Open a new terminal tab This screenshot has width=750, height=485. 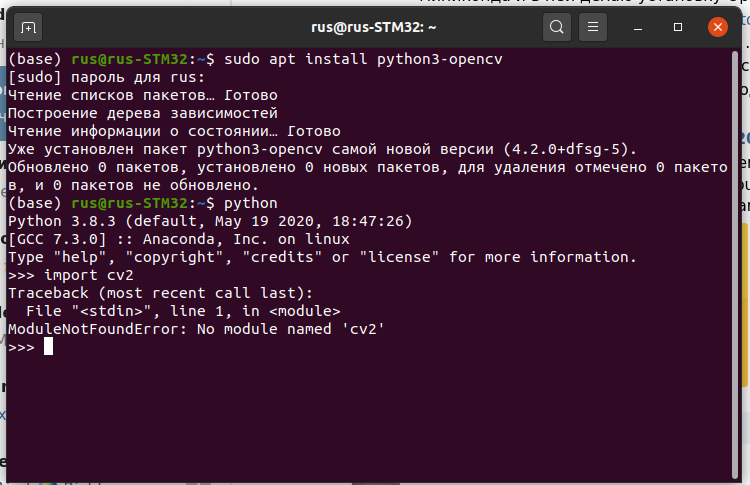(28, 28)
